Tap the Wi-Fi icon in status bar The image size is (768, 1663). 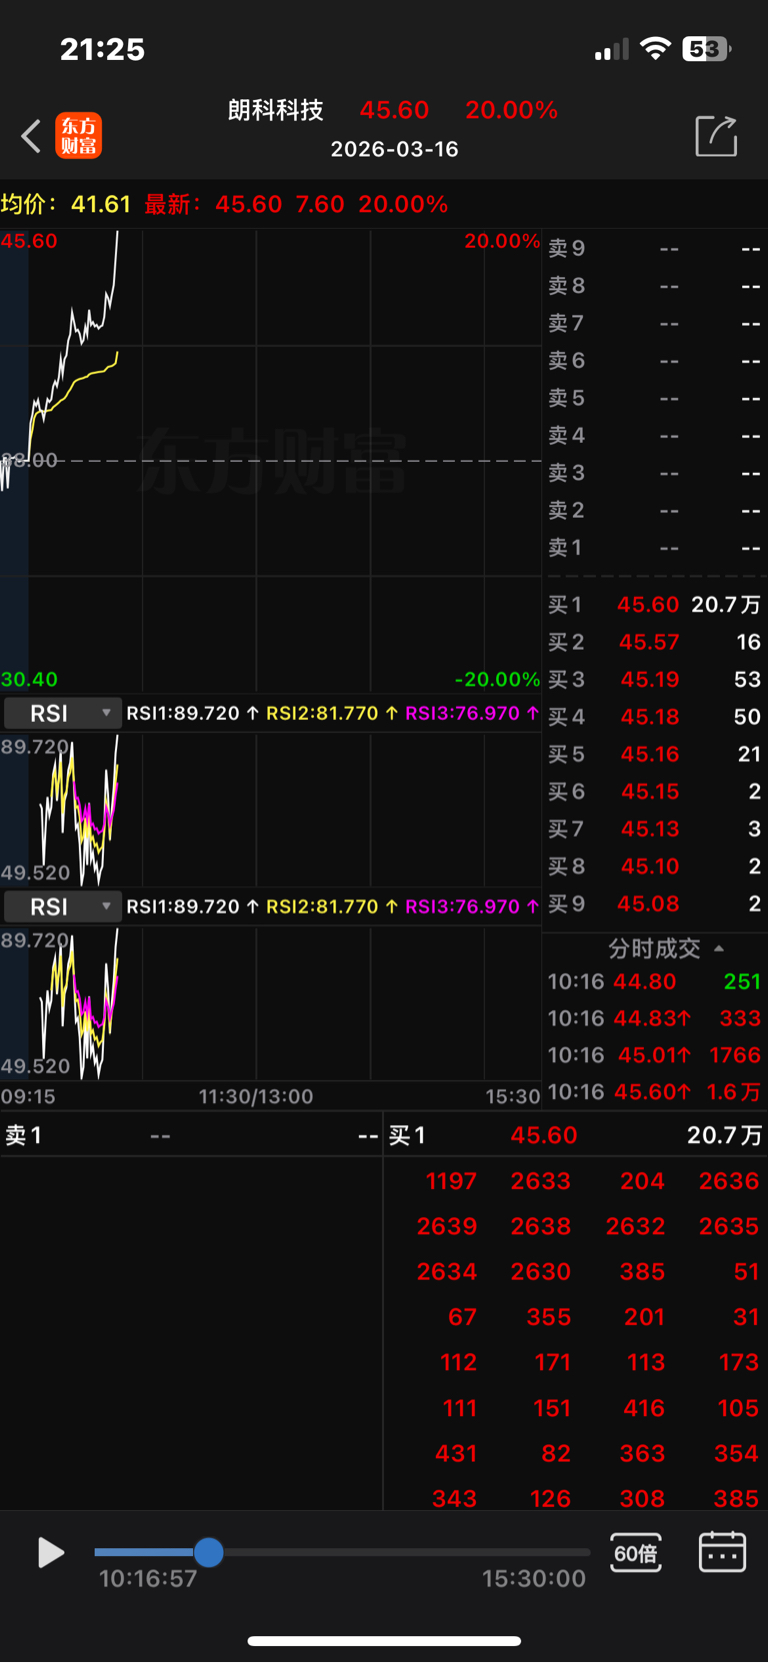655,48
